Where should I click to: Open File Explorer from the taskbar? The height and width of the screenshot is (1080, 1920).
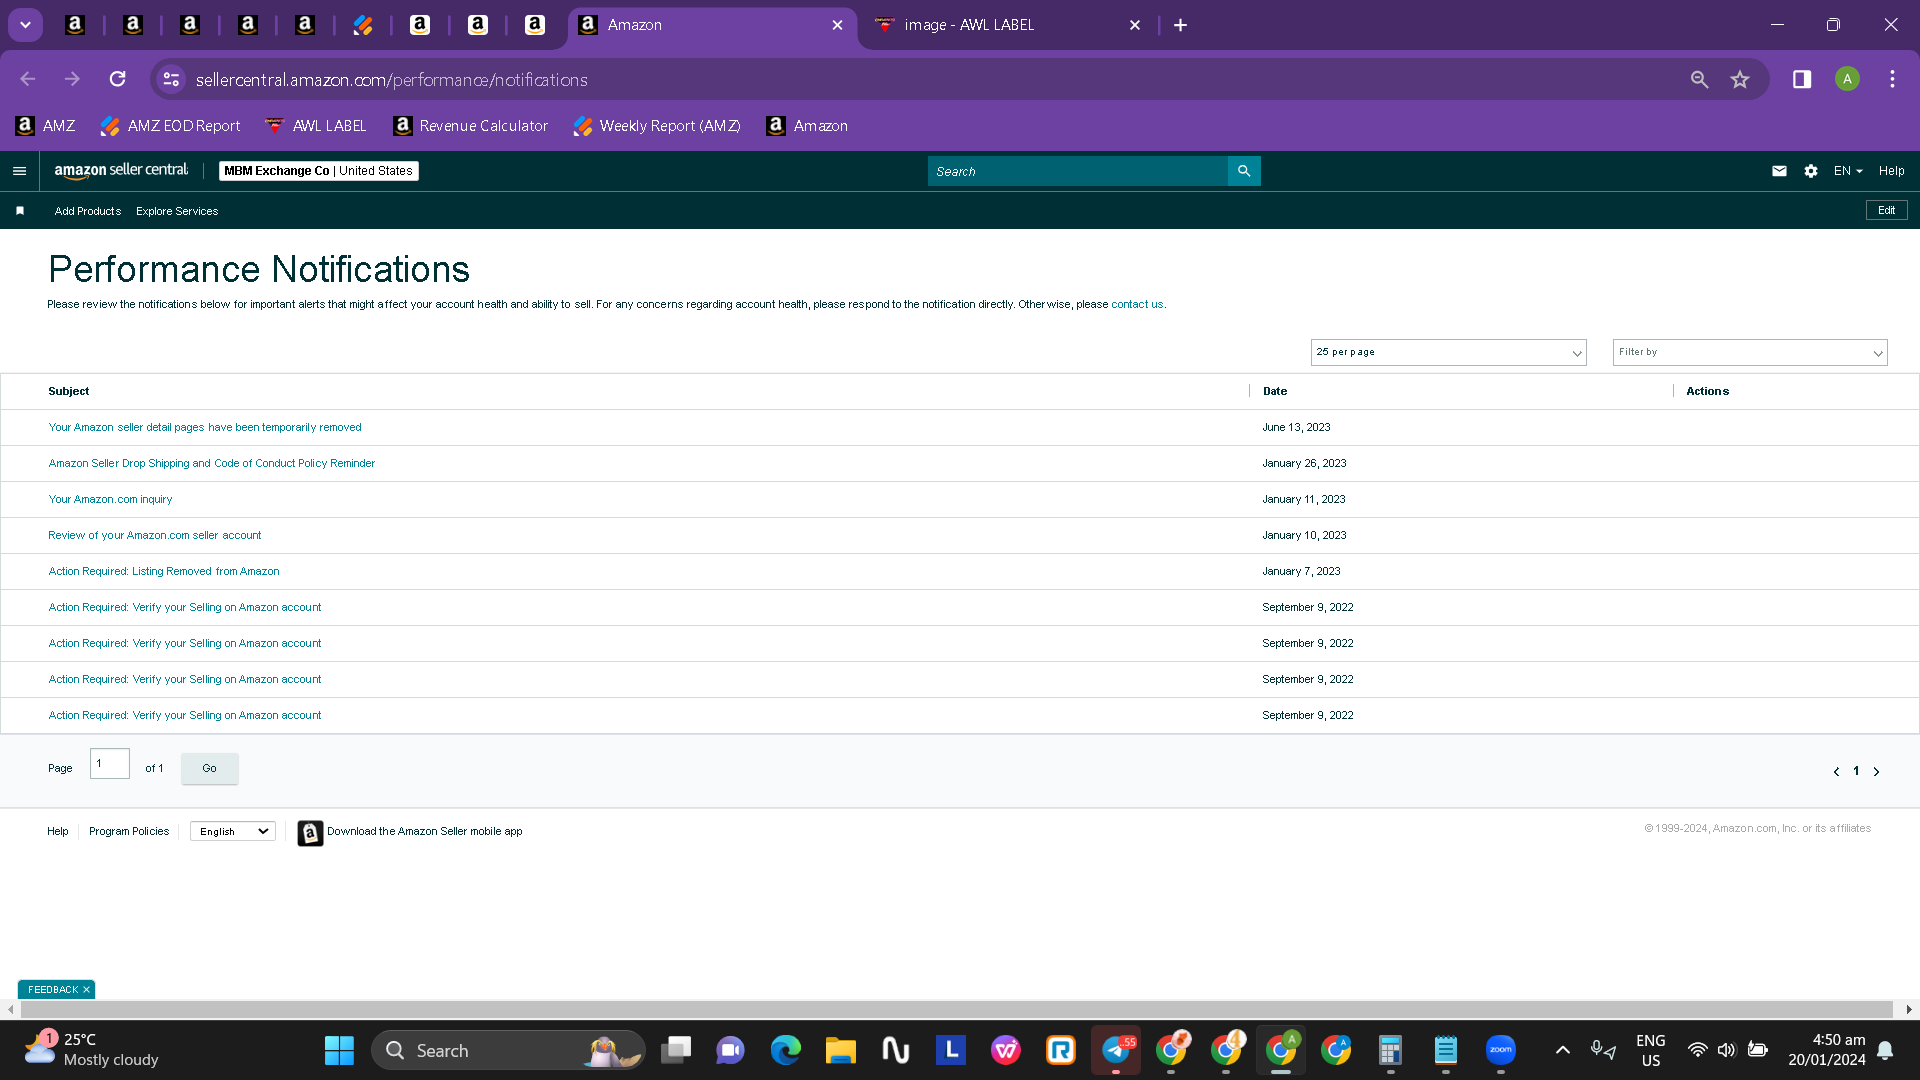click(840, 1050)
